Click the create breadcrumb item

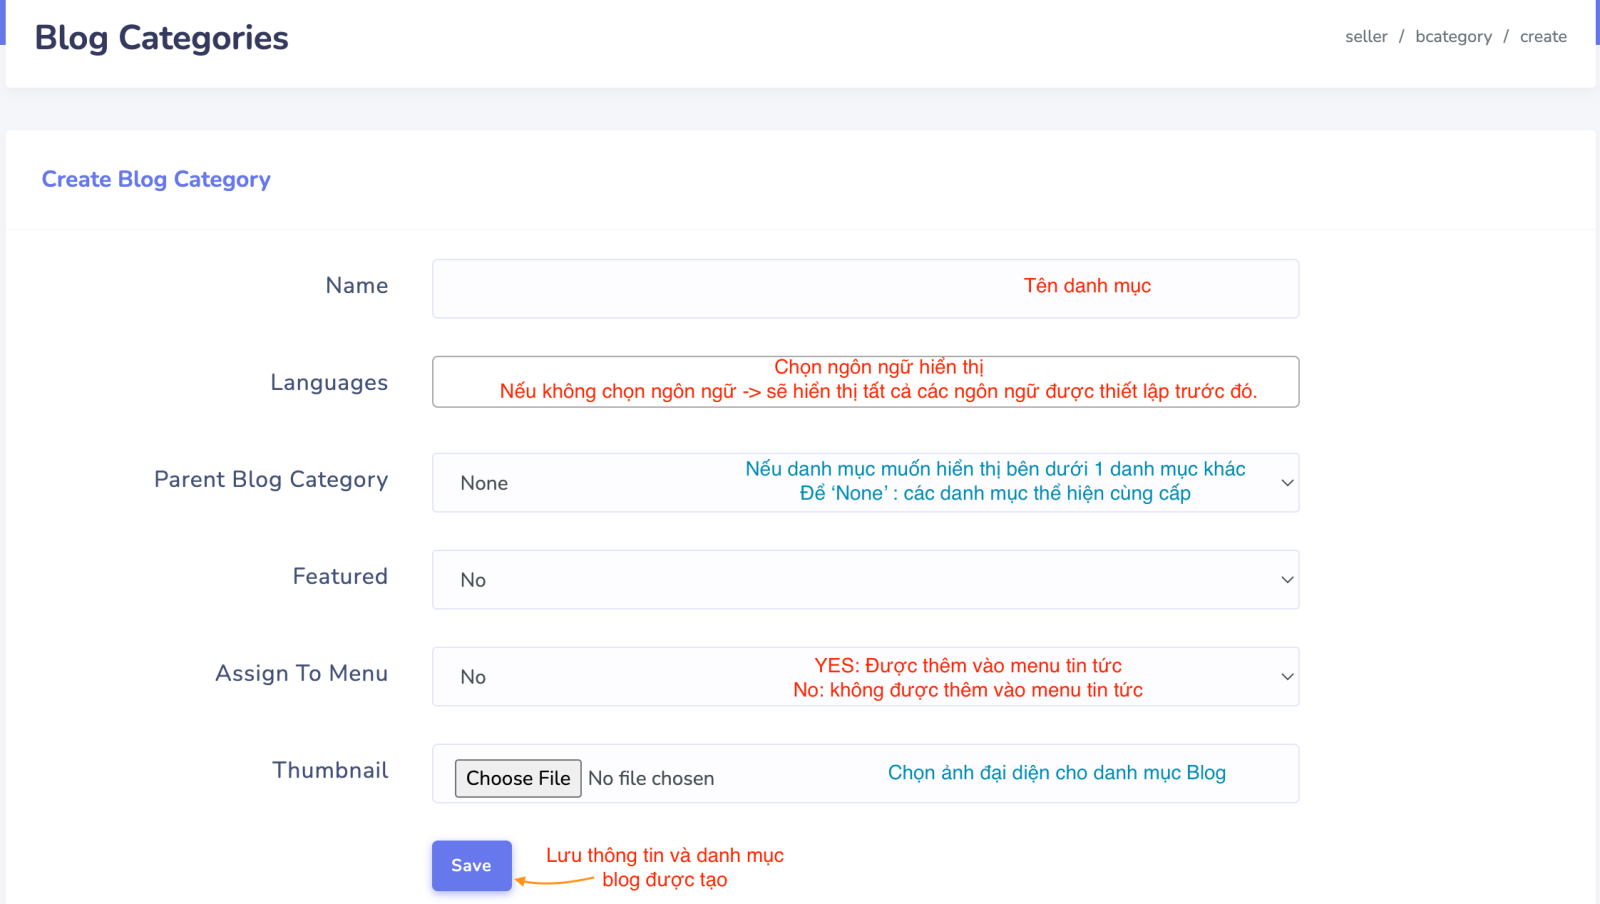(1543, 37)
